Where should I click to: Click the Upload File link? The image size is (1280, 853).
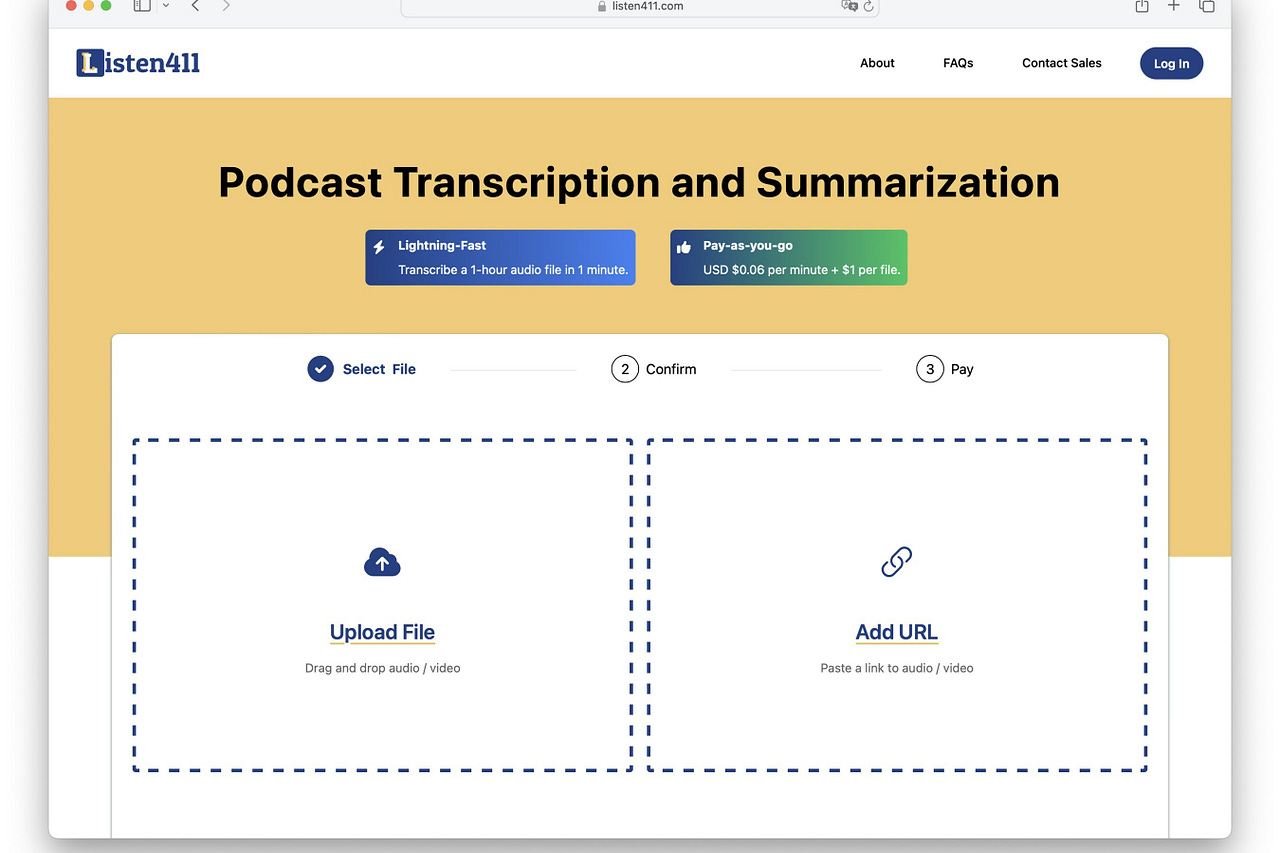tap(382, 632)
